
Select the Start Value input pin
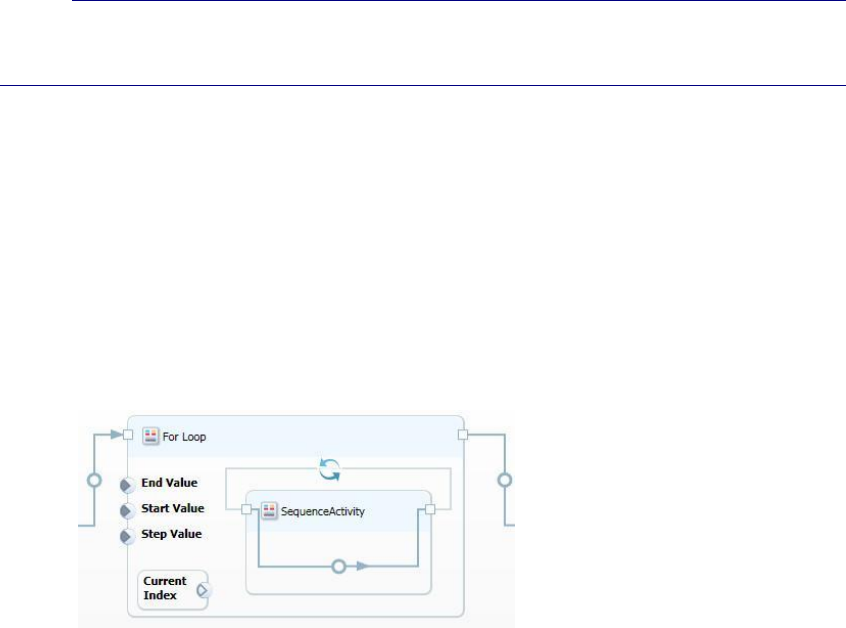(126, 510)
